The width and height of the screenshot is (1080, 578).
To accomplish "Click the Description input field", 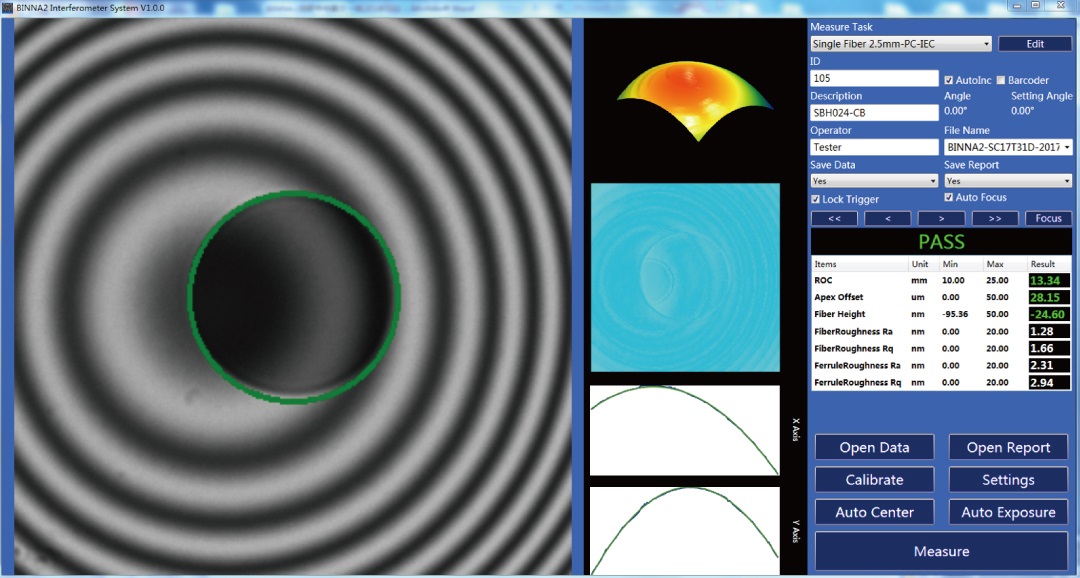I will tap(874, 112).
